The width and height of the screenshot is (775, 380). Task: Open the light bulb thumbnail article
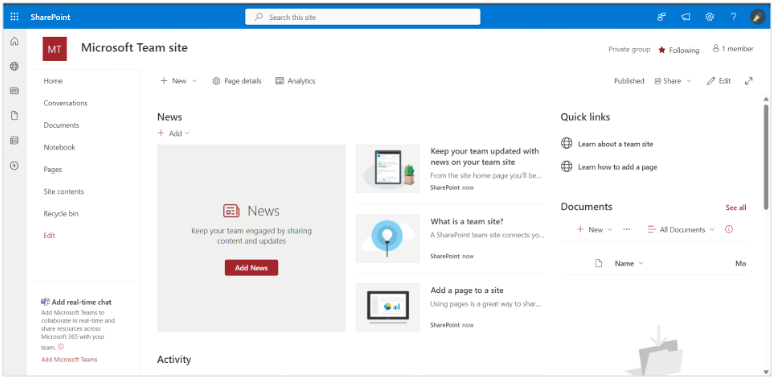(x=388, y=238)
